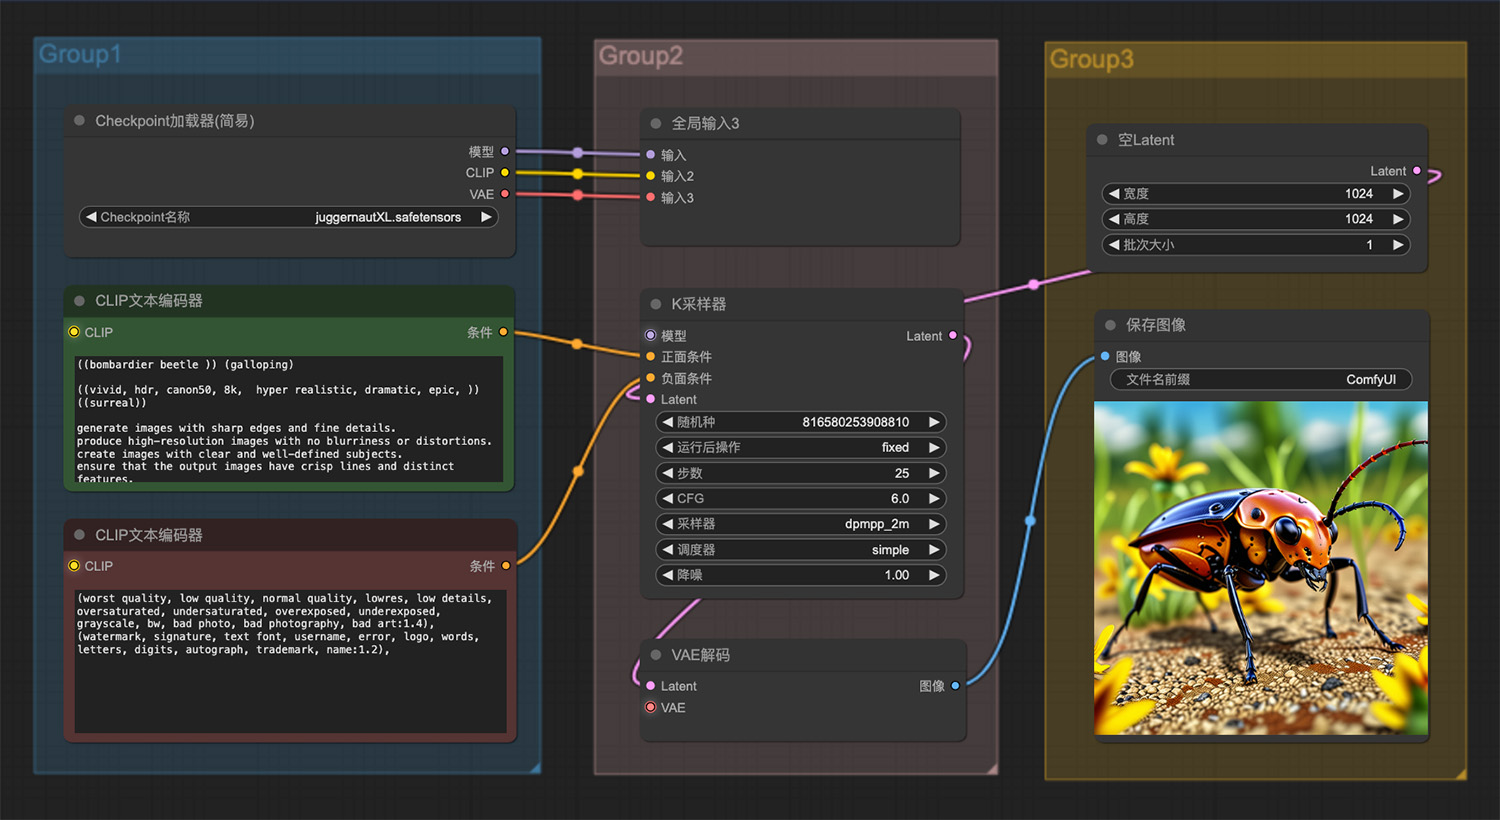Open the 运行后操作 combo showing fixed
Viewport: 1500px width, 820px height.
pyautogui.click(x=800, y=448)
